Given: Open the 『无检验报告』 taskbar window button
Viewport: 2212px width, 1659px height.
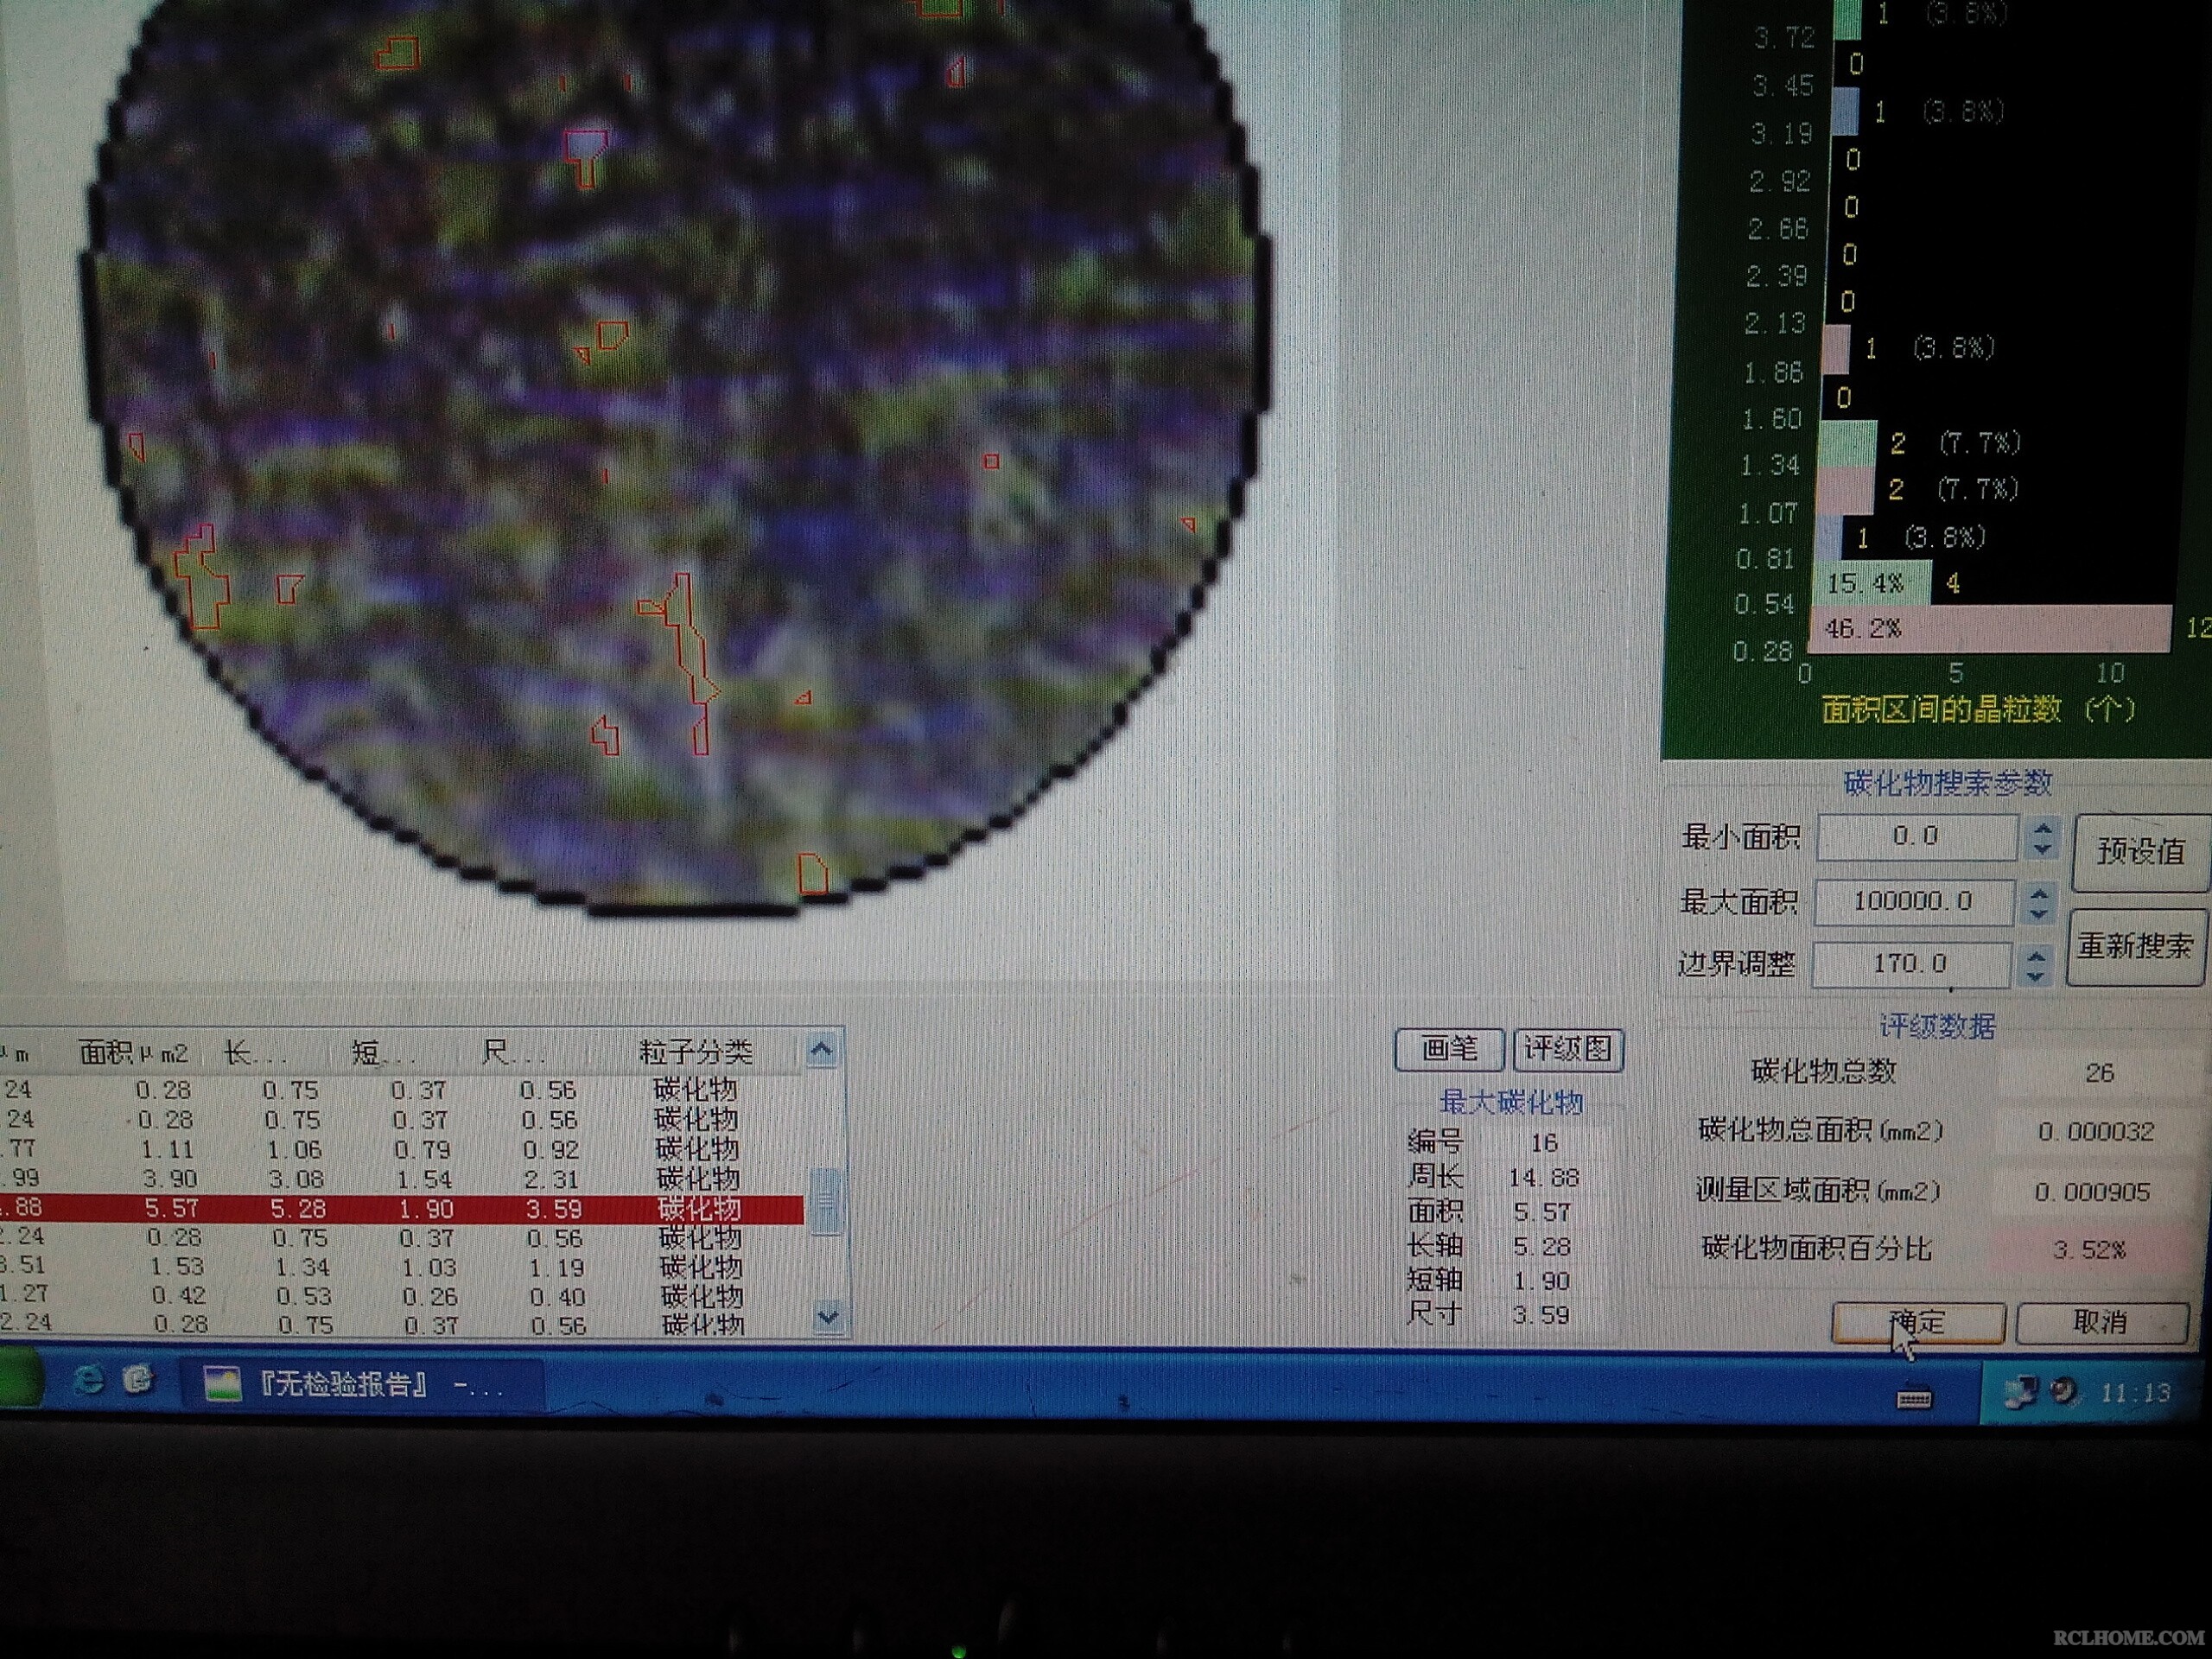Looking at the screenshot, I should pyautogui.click(x=362, y=1385).
